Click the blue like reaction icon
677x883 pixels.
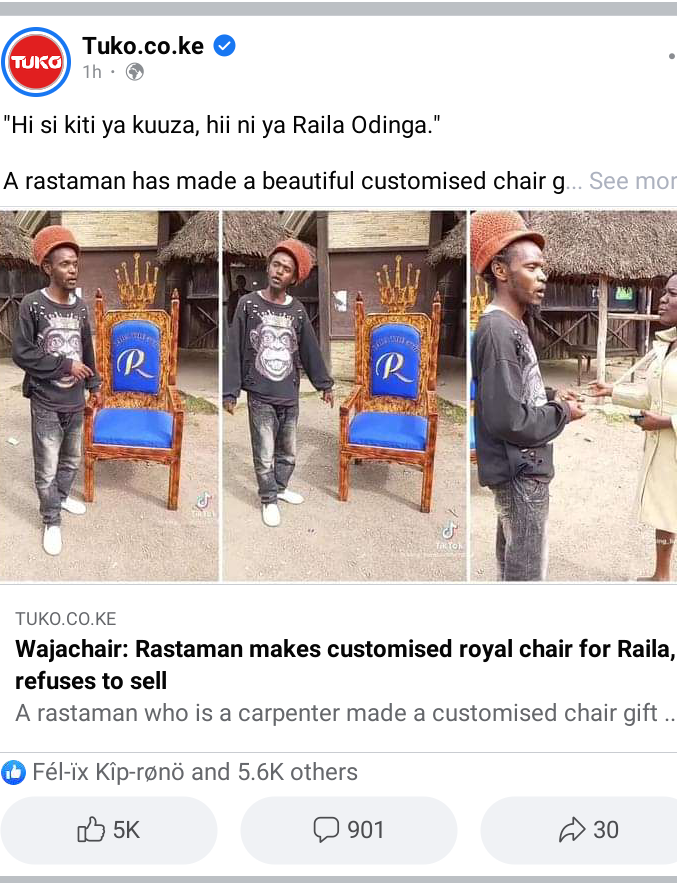(x=14, y=772)
